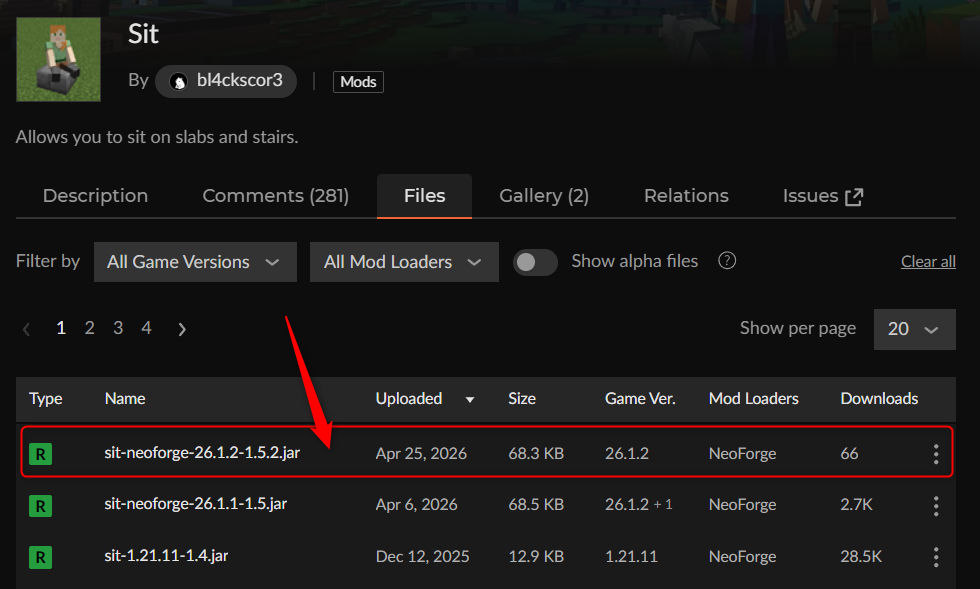Switch to the Gallery (2) tab

544,196
